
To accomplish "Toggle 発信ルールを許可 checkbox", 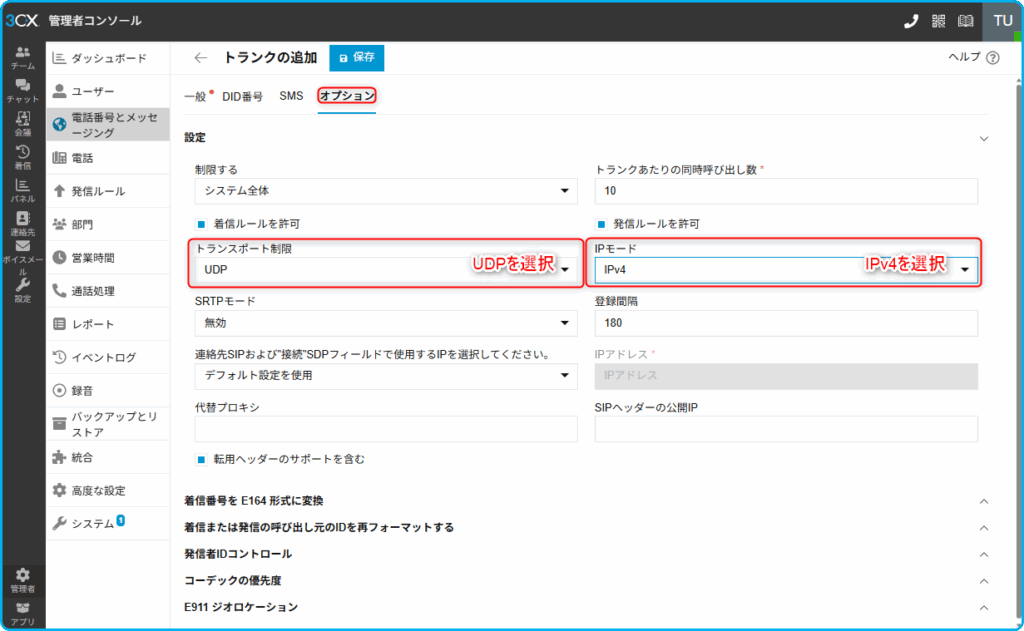I will [x=601, y=224].
